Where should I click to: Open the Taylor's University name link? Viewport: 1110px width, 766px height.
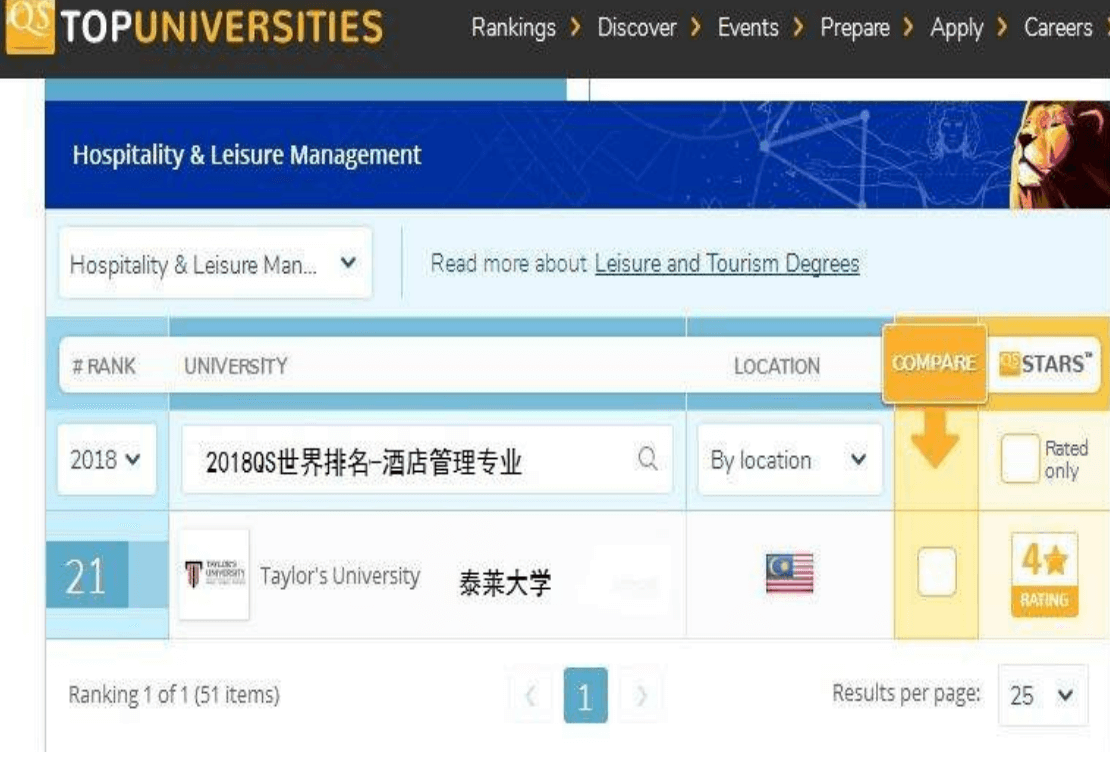pos(340,576)
